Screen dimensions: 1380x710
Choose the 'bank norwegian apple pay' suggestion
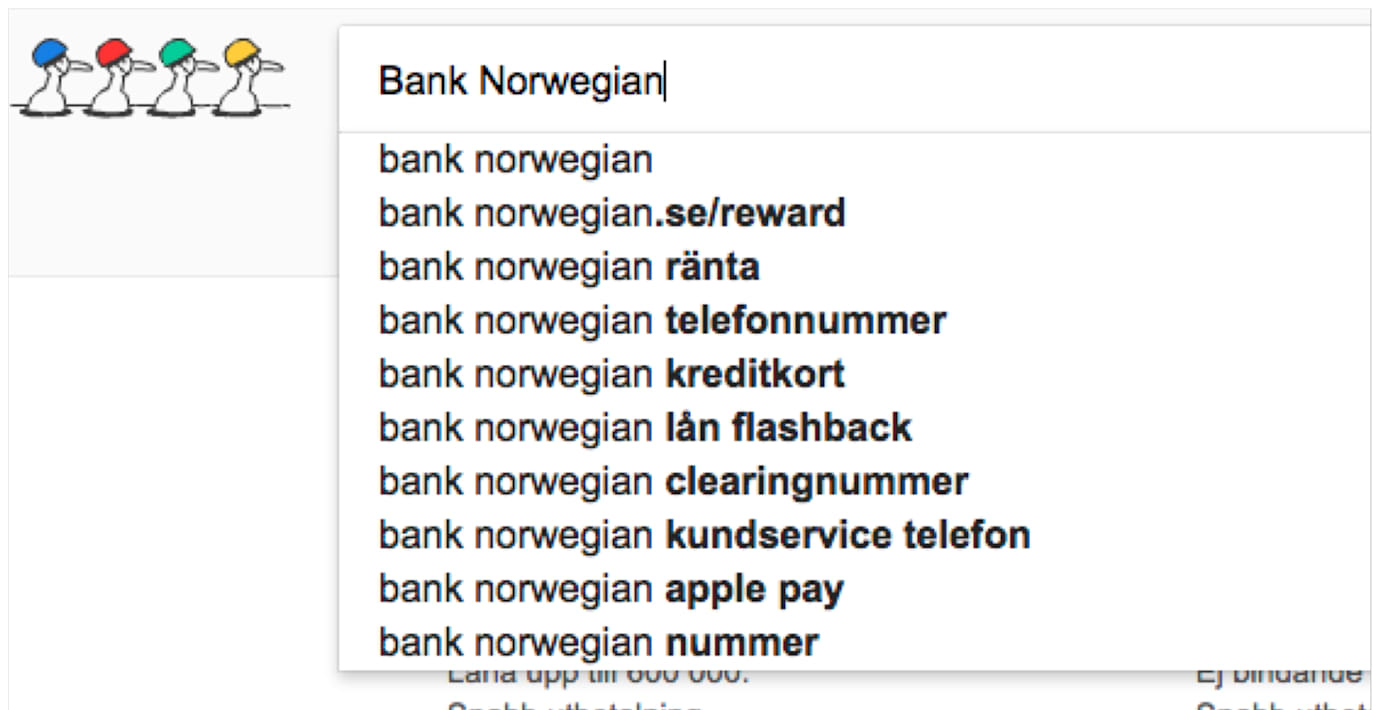tap(610, 589)
